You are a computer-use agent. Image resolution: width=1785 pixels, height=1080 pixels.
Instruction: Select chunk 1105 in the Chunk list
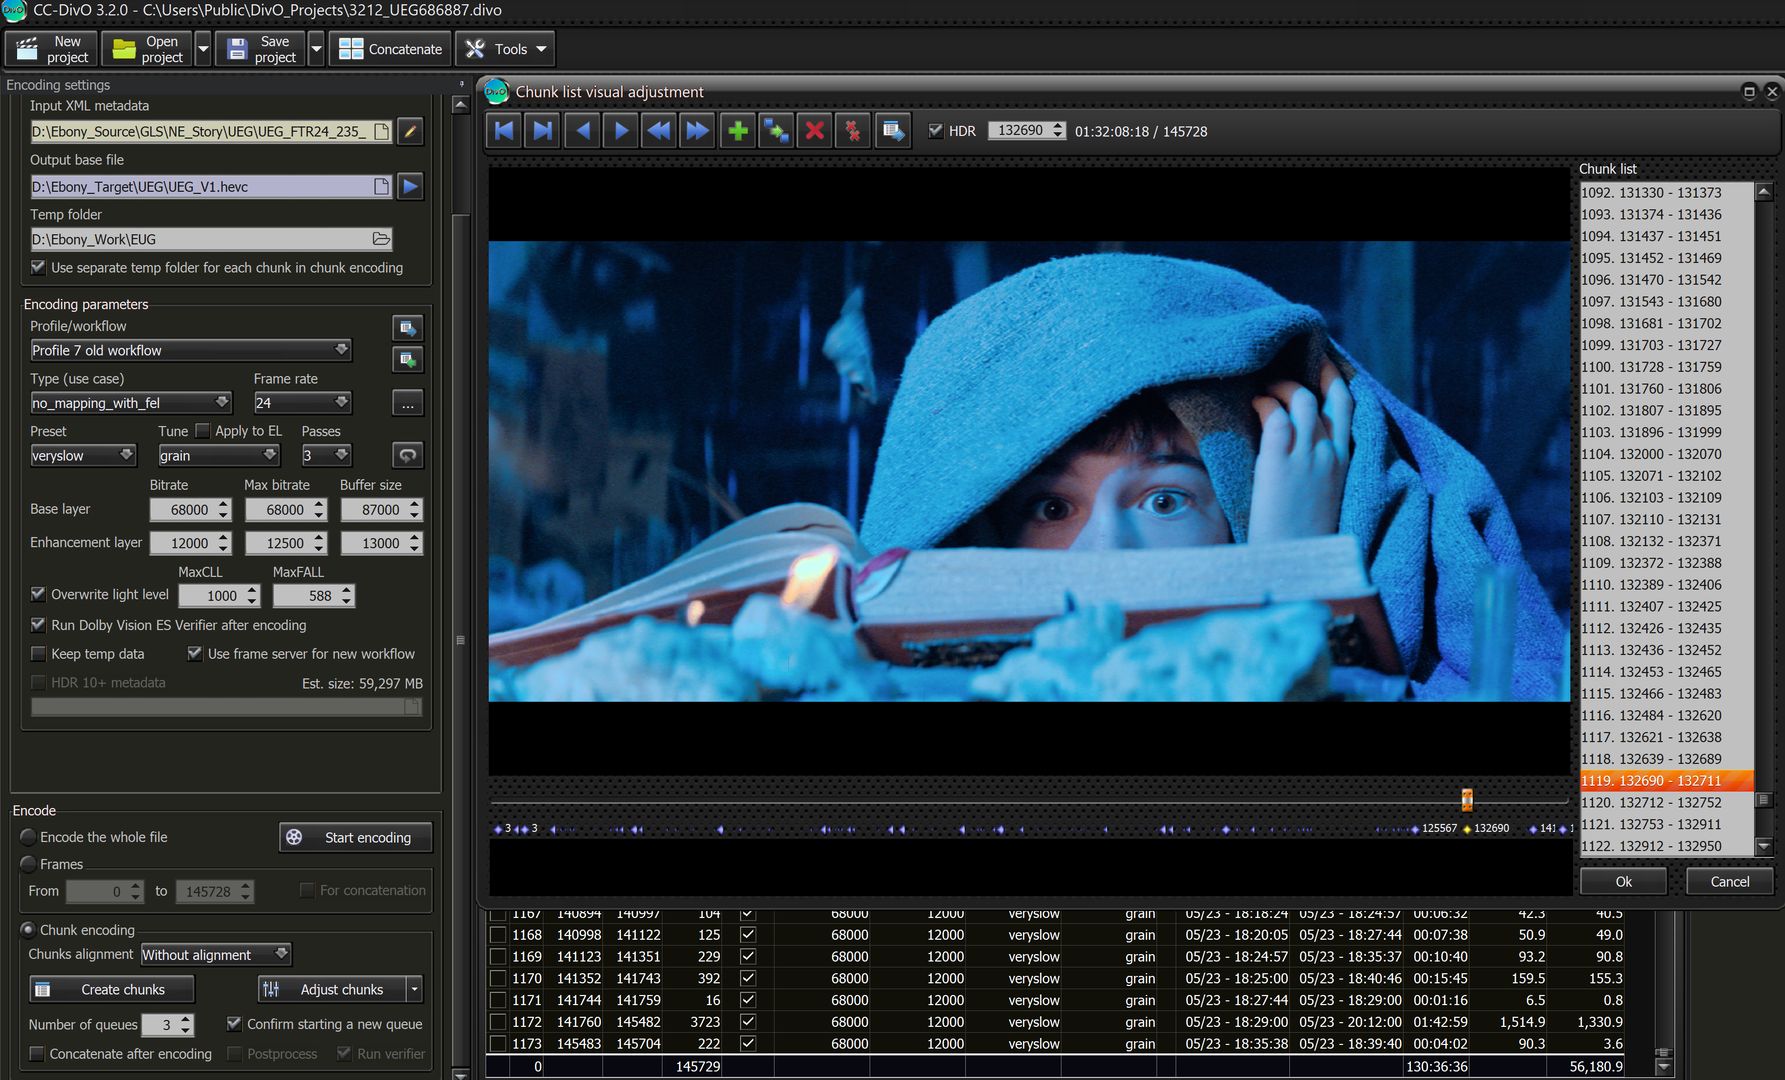click(1650, 476)
